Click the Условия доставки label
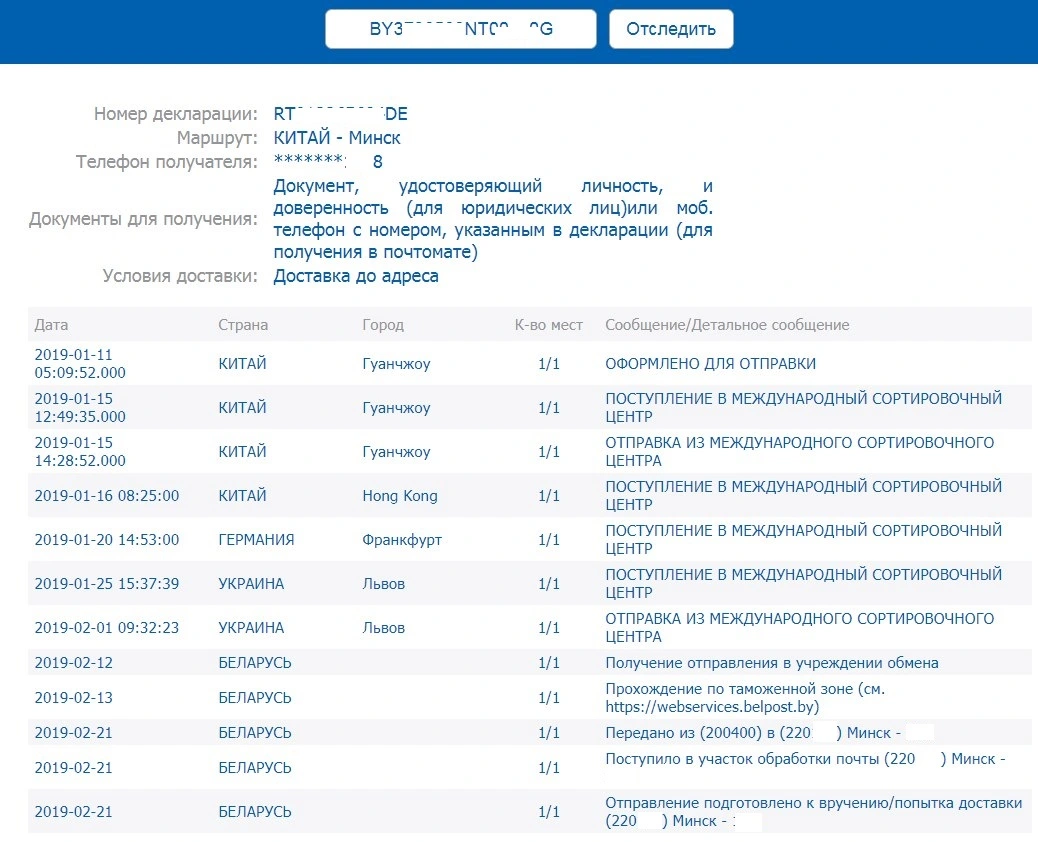 click(x=180, y=276)
